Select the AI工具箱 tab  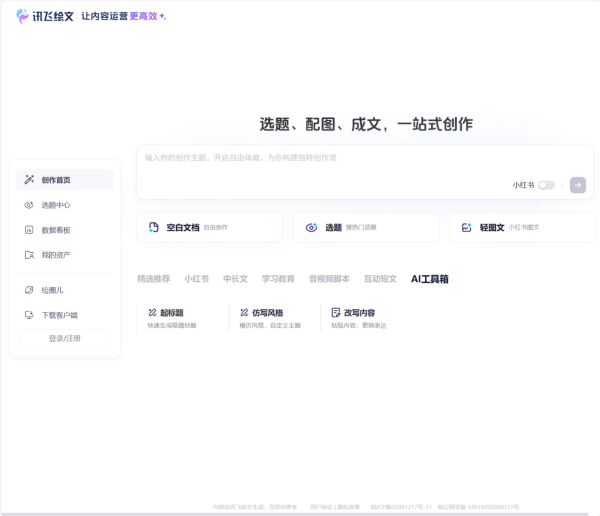pyautogui.click(x=430, y=279)
